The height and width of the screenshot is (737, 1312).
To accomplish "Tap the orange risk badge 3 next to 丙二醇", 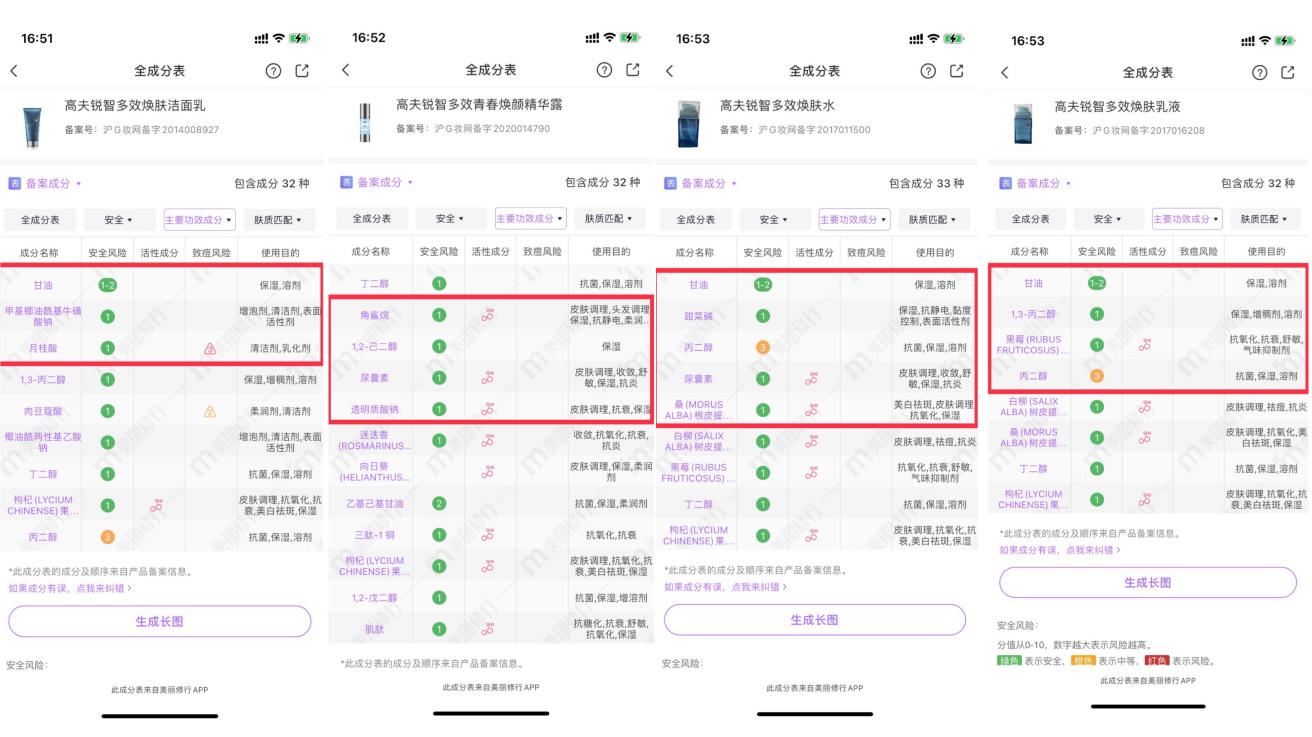I will point(107,536).
